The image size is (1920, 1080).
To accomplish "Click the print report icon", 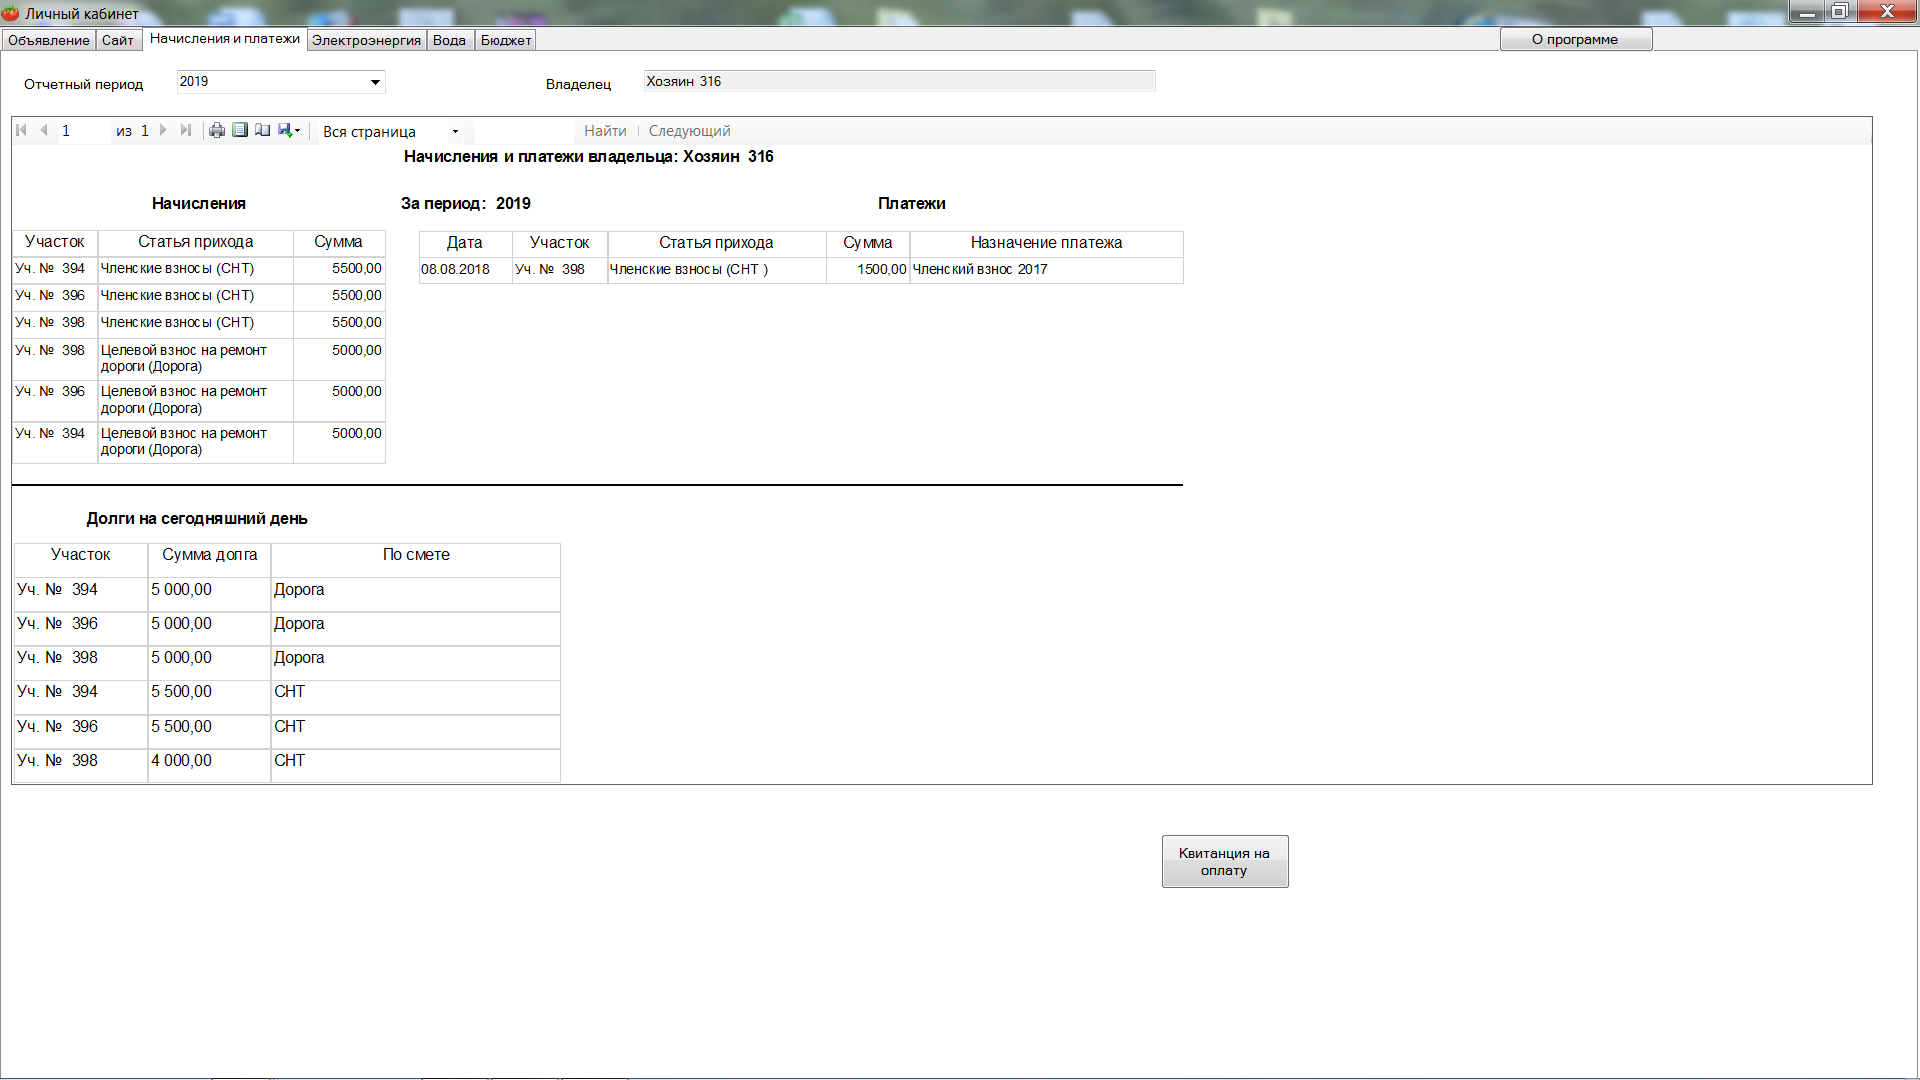I will point(216,130).
